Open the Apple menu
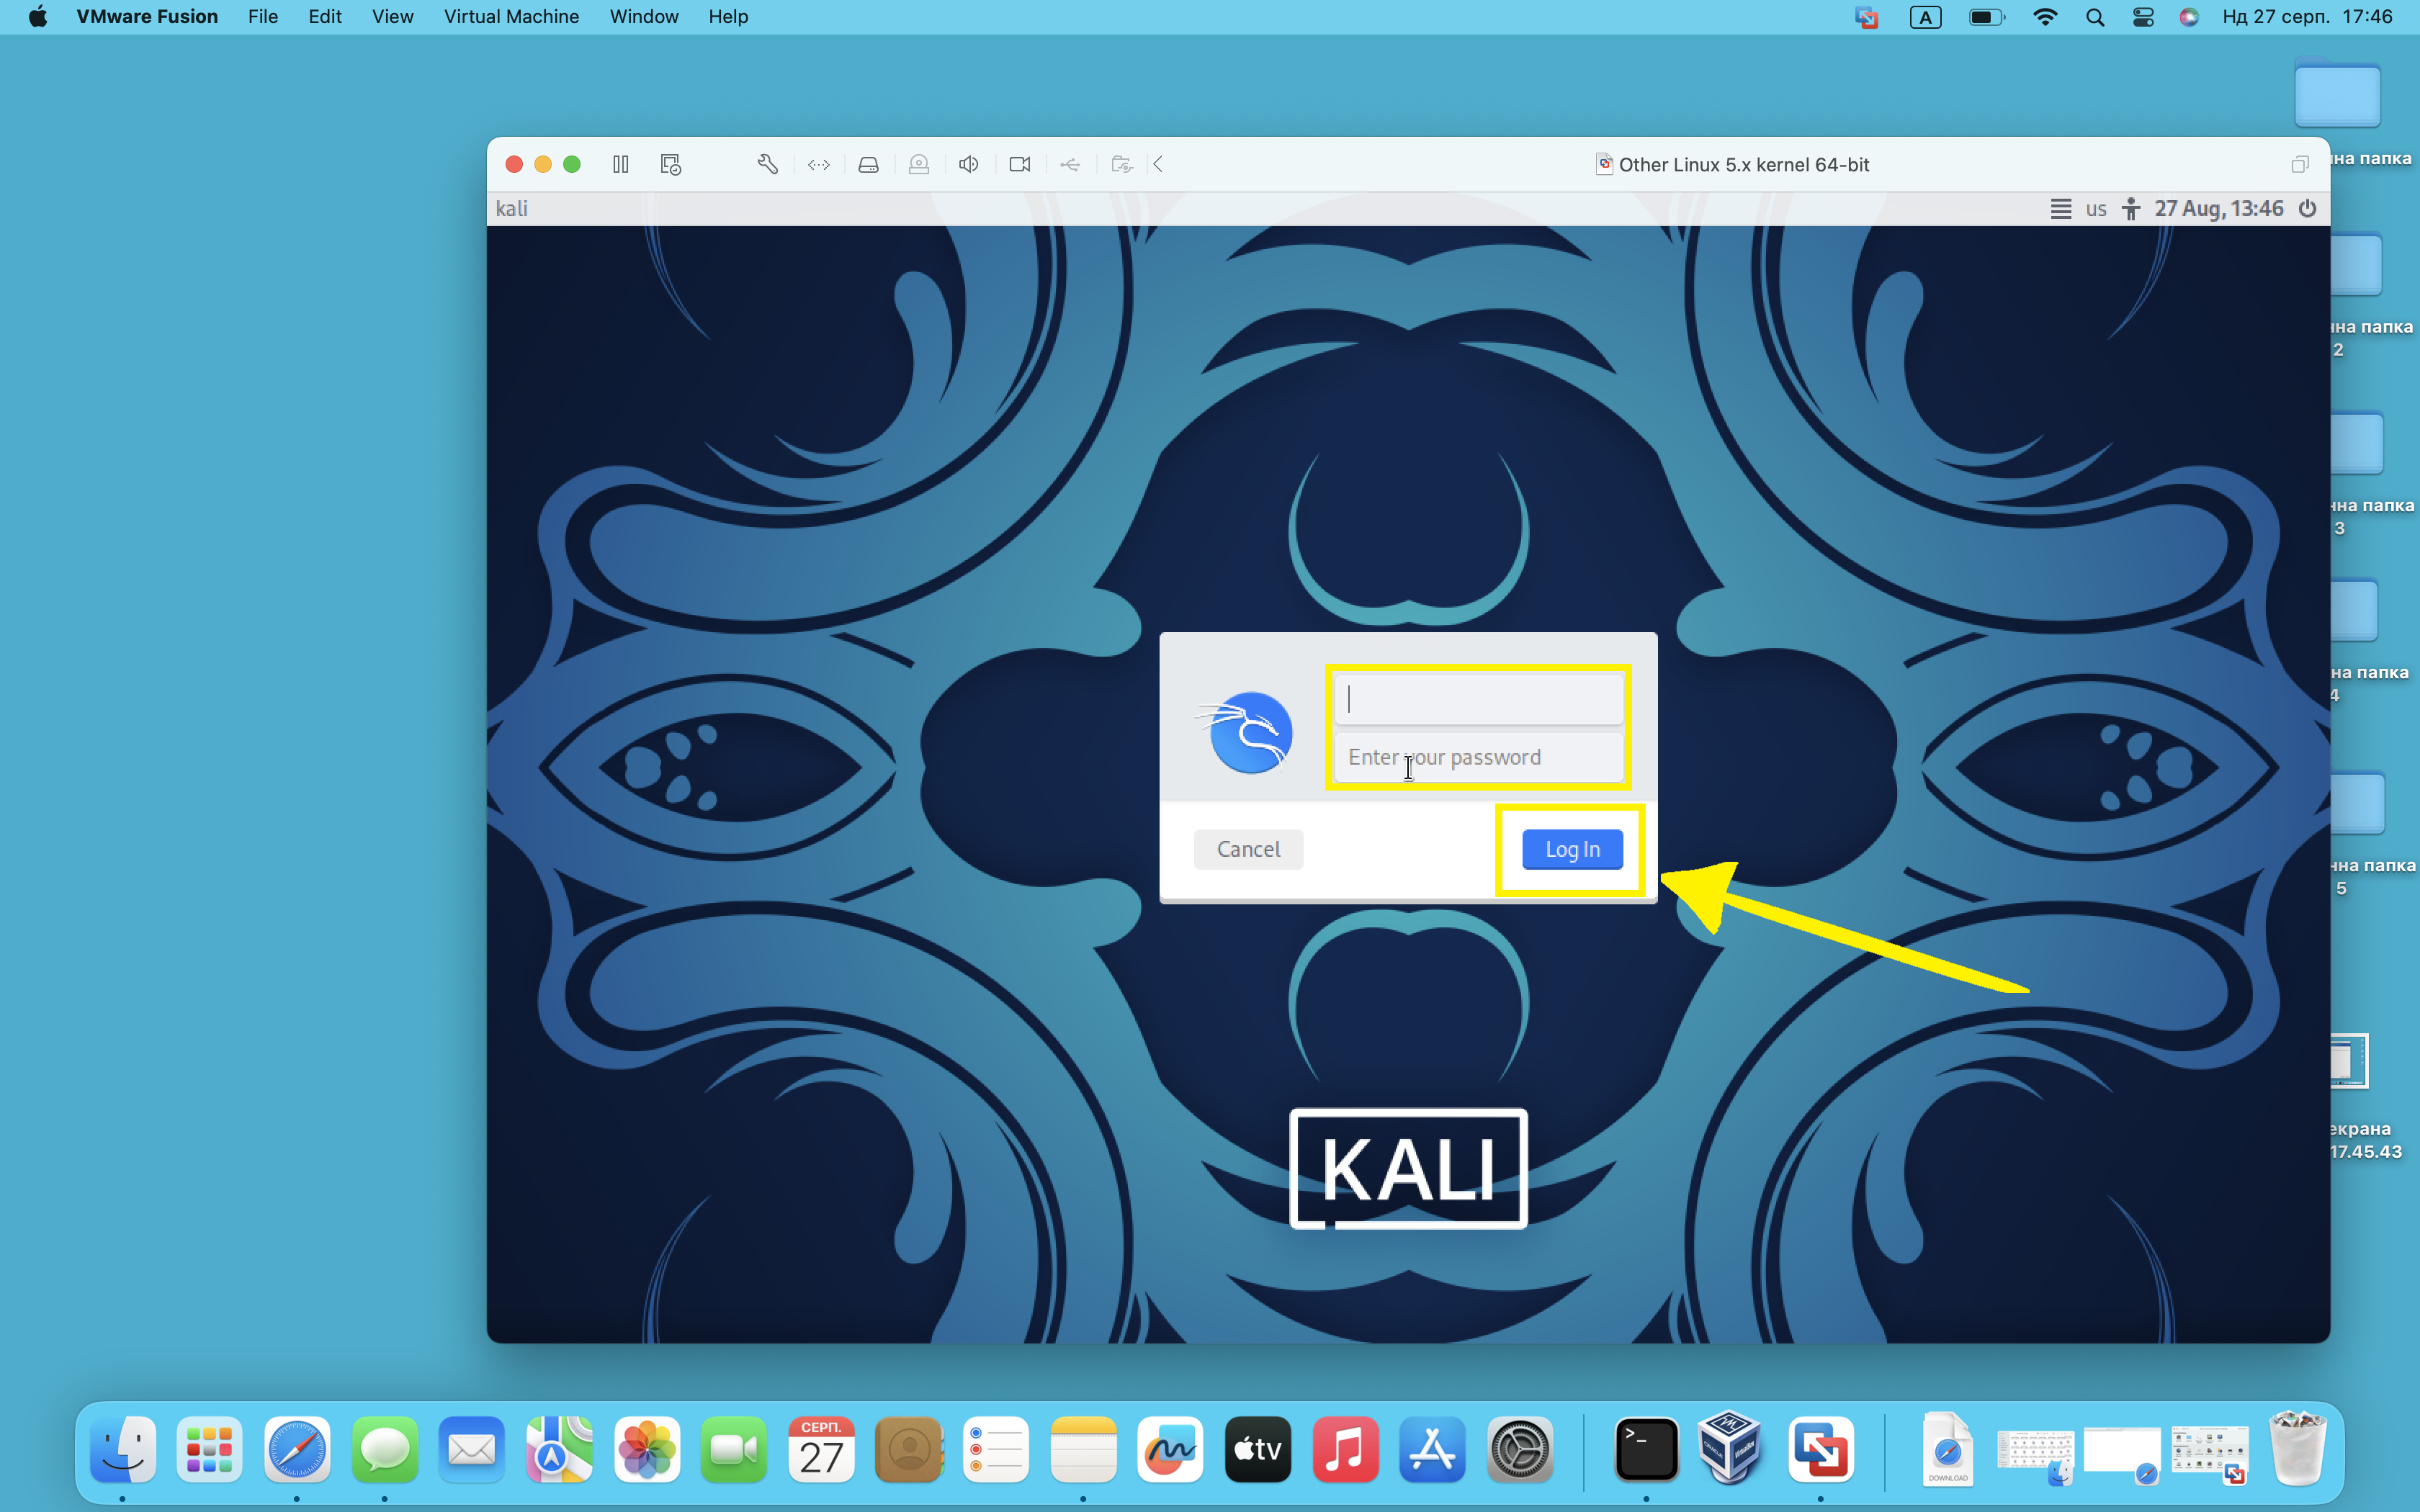 click(x=38, y=17)
